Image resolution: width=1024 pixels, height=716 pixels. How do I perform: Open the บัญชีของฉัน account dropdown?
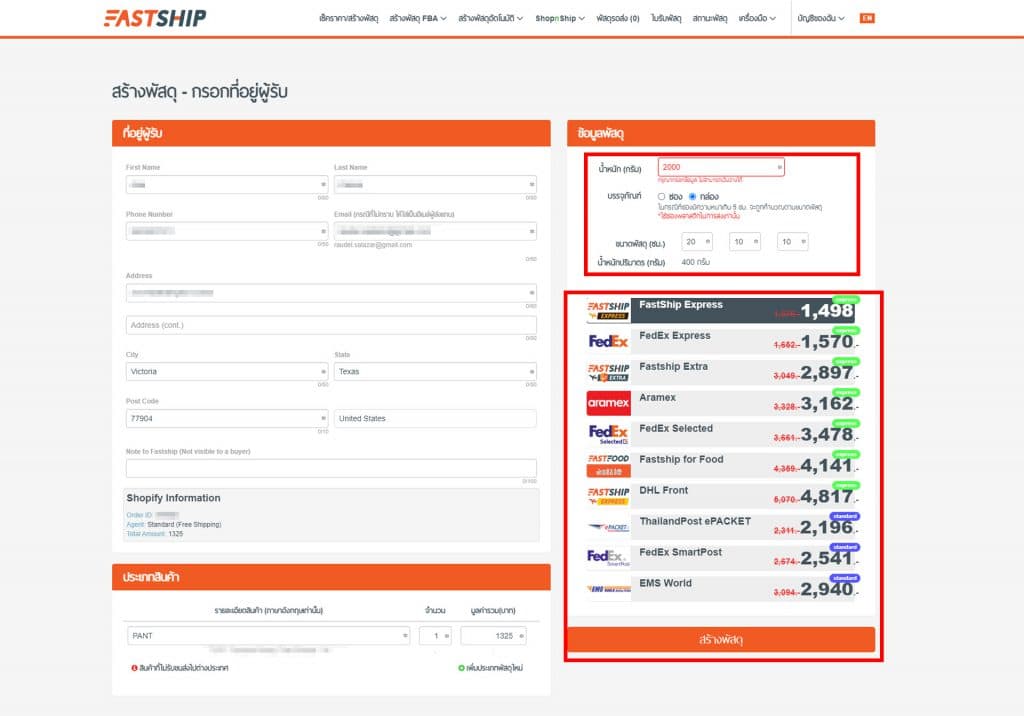820,18
